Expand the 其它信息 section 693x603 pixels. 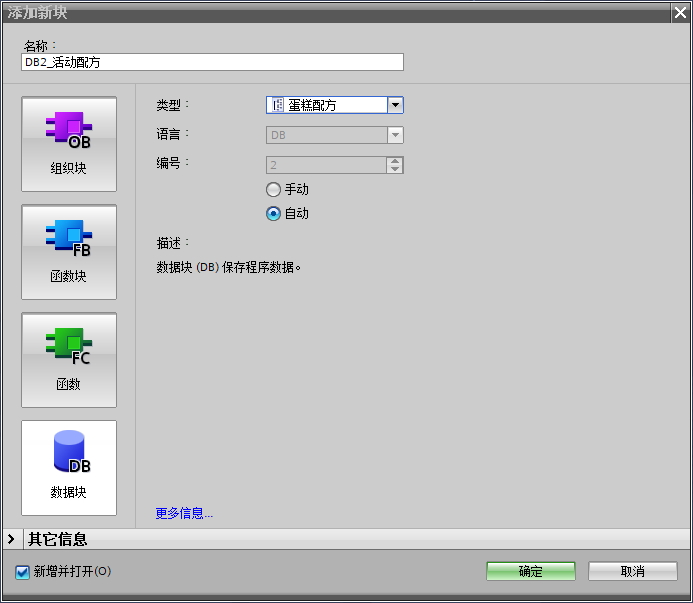click(x=11, y=539)
